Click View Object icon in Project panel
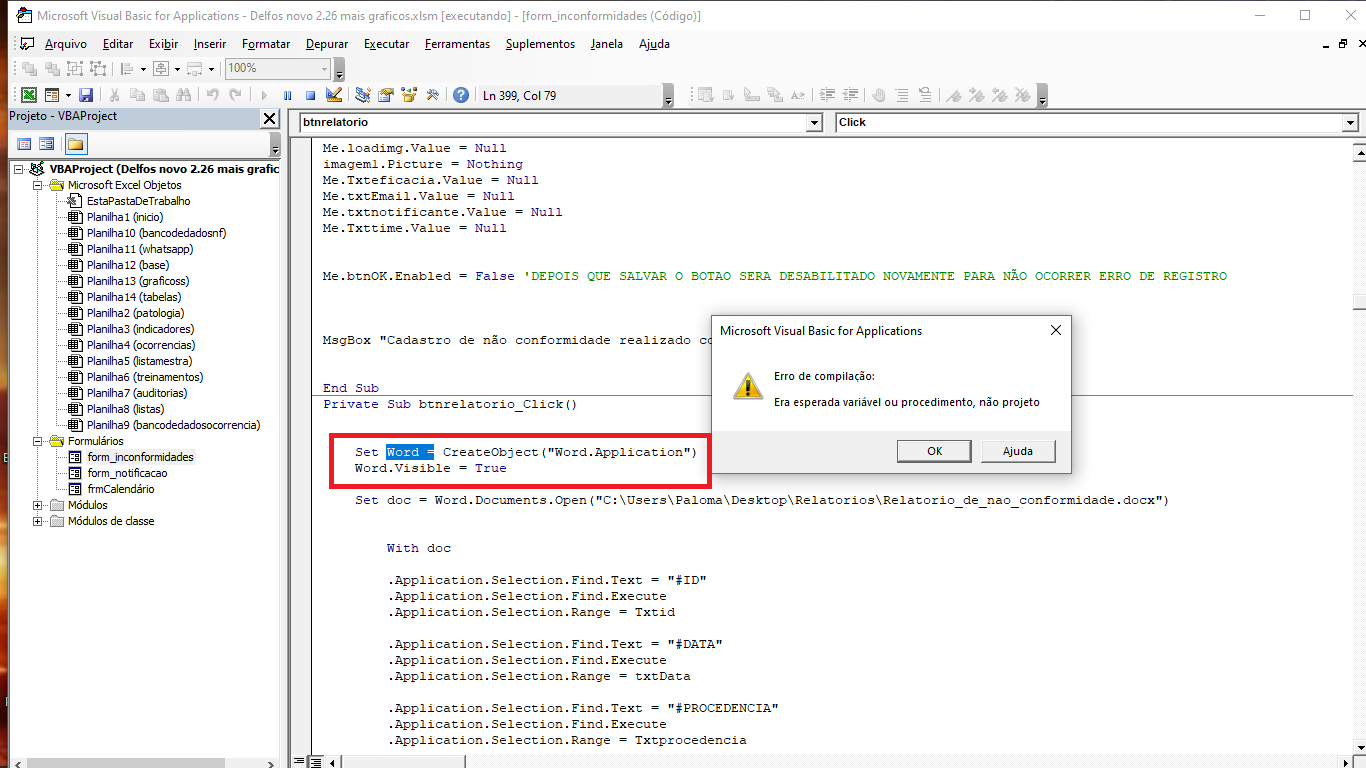The height and width of the screenshot is (768, 1366). click(x=47, y=144)
